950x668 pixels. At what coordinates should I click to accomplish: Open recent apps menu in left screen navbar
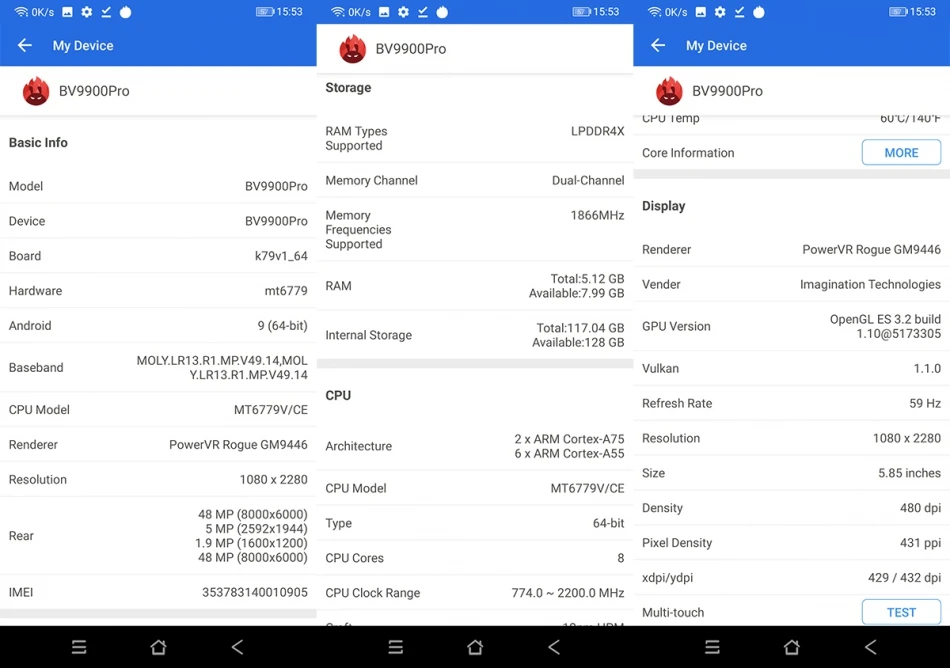pos(79,647)
